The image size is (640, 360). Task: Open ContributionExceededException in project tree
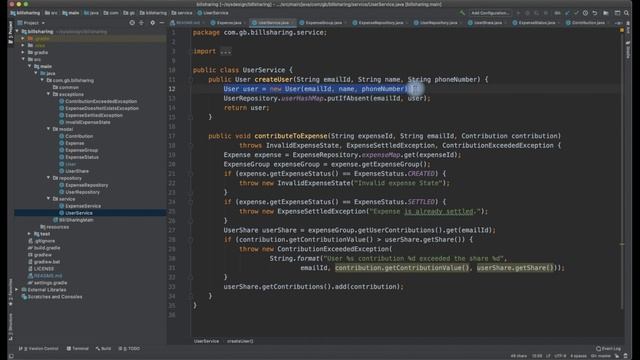pos(101,101)
